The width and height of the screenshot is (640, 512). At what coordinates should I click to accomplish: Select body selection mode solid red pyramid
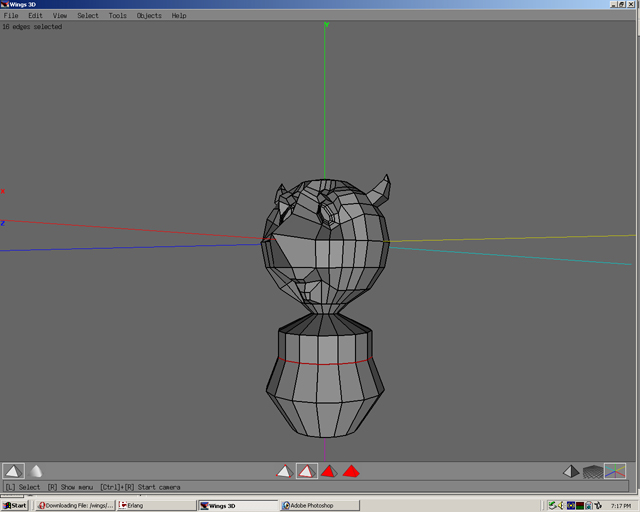coord(351,471)
